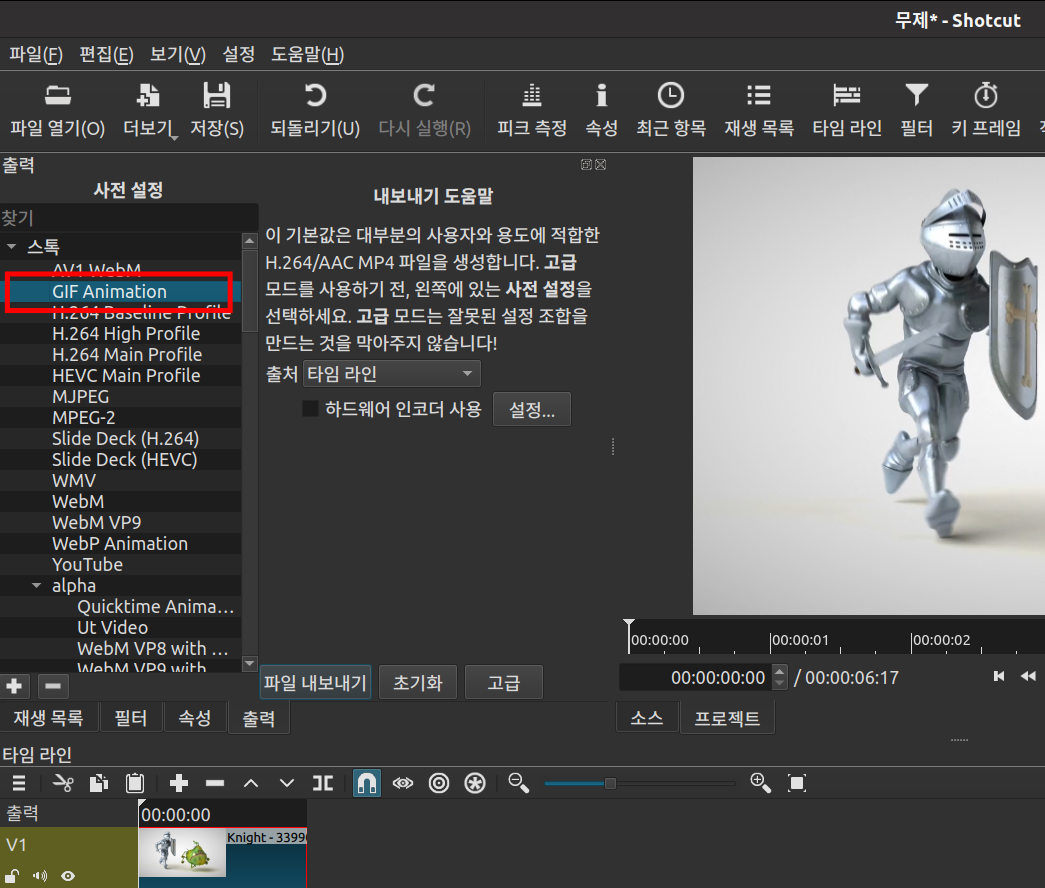Hide V1 track eye icon
Image resolution: width=1045 pixels, height=888 pixels.
pyautogui.click(x=68, y=875)
